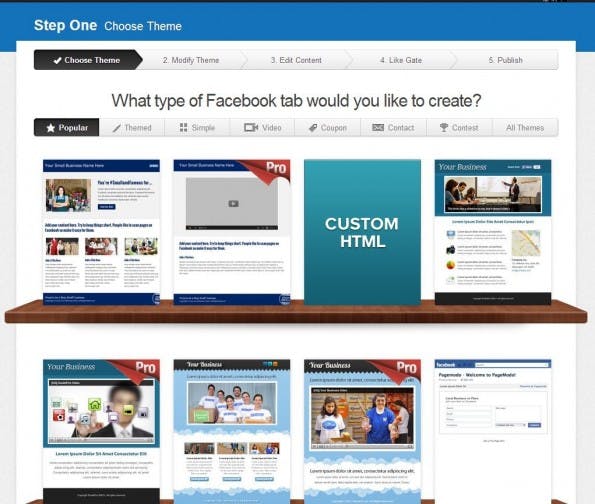The image size is (595, 504).
Task: Click the pencil icon beside Themed
Action: coord(116,128)
